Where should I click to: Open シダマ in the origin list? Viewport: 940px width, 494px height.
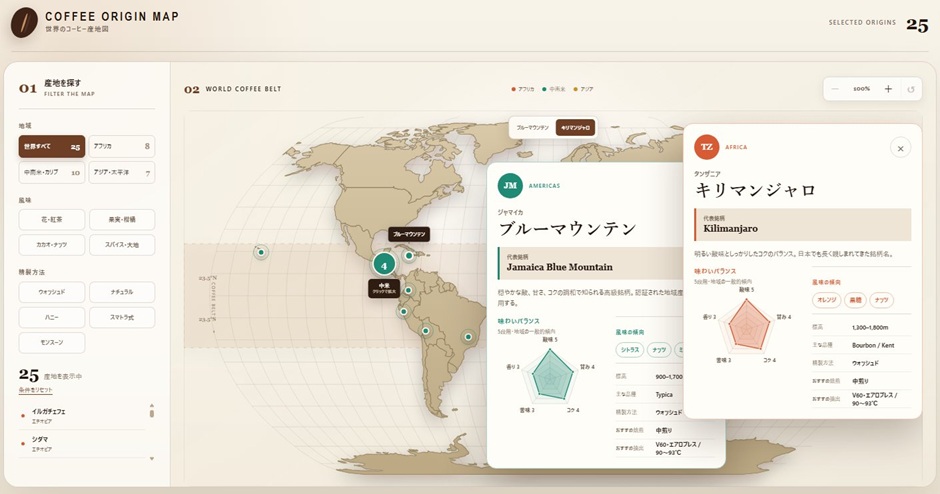pyautogui.click(x=81, y=444)
